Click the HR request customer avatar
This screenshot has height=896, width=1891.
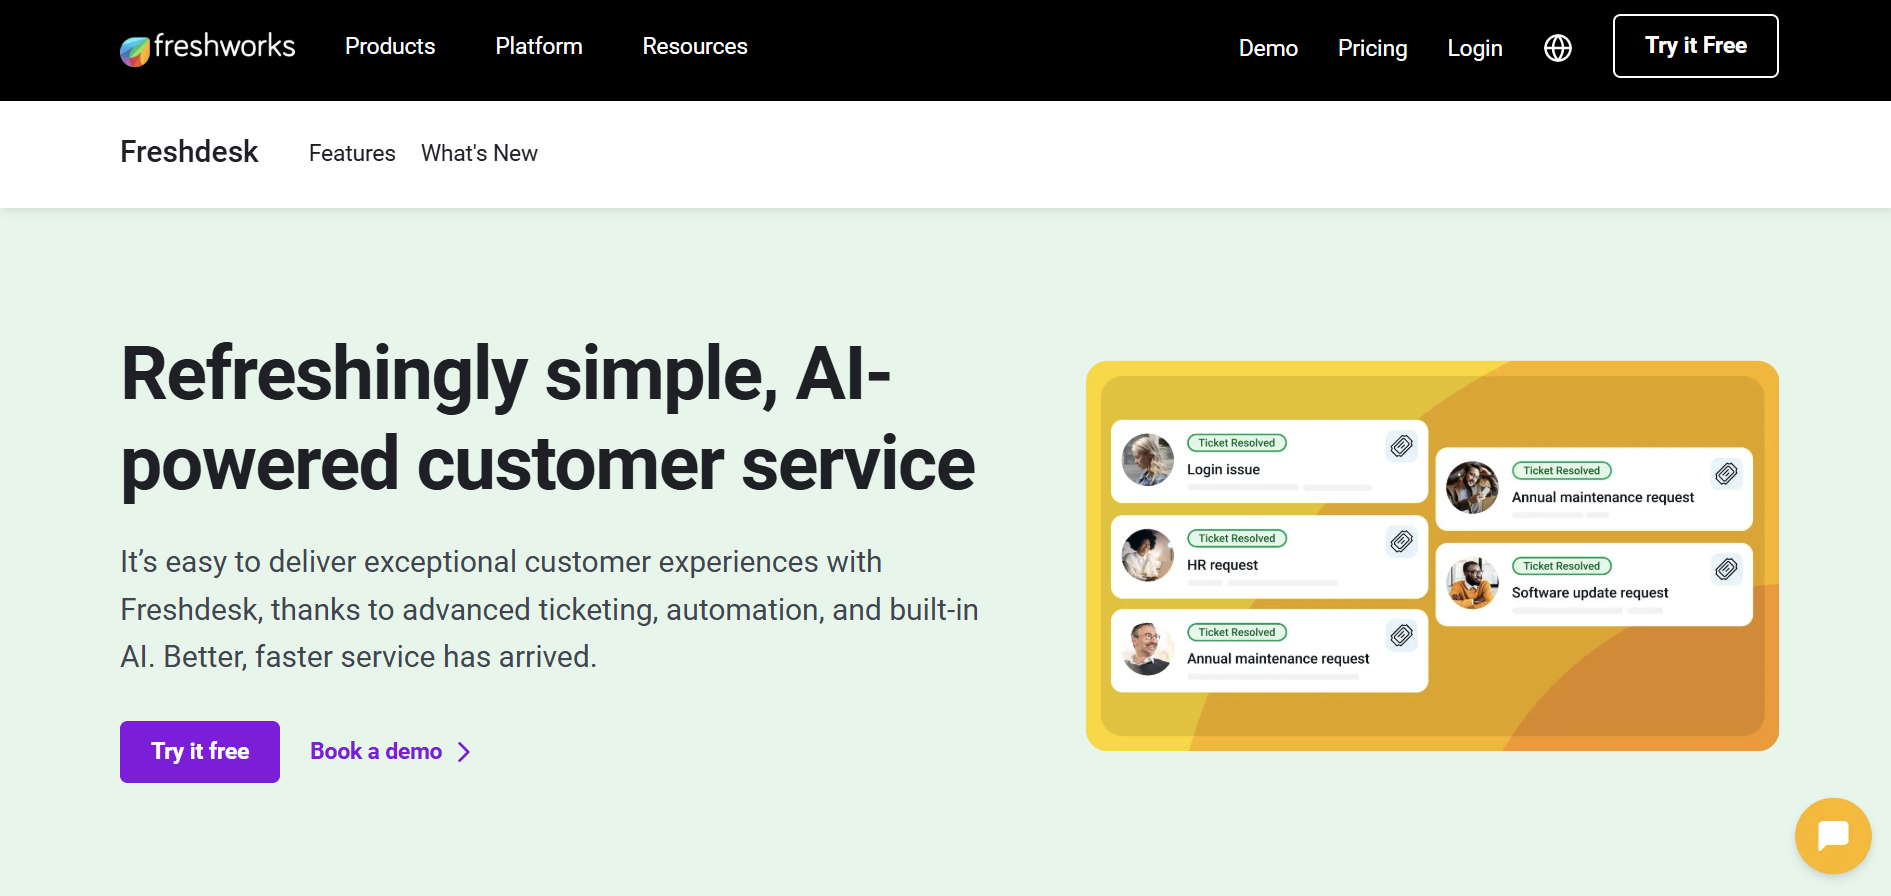click(x=1148, y=555)
